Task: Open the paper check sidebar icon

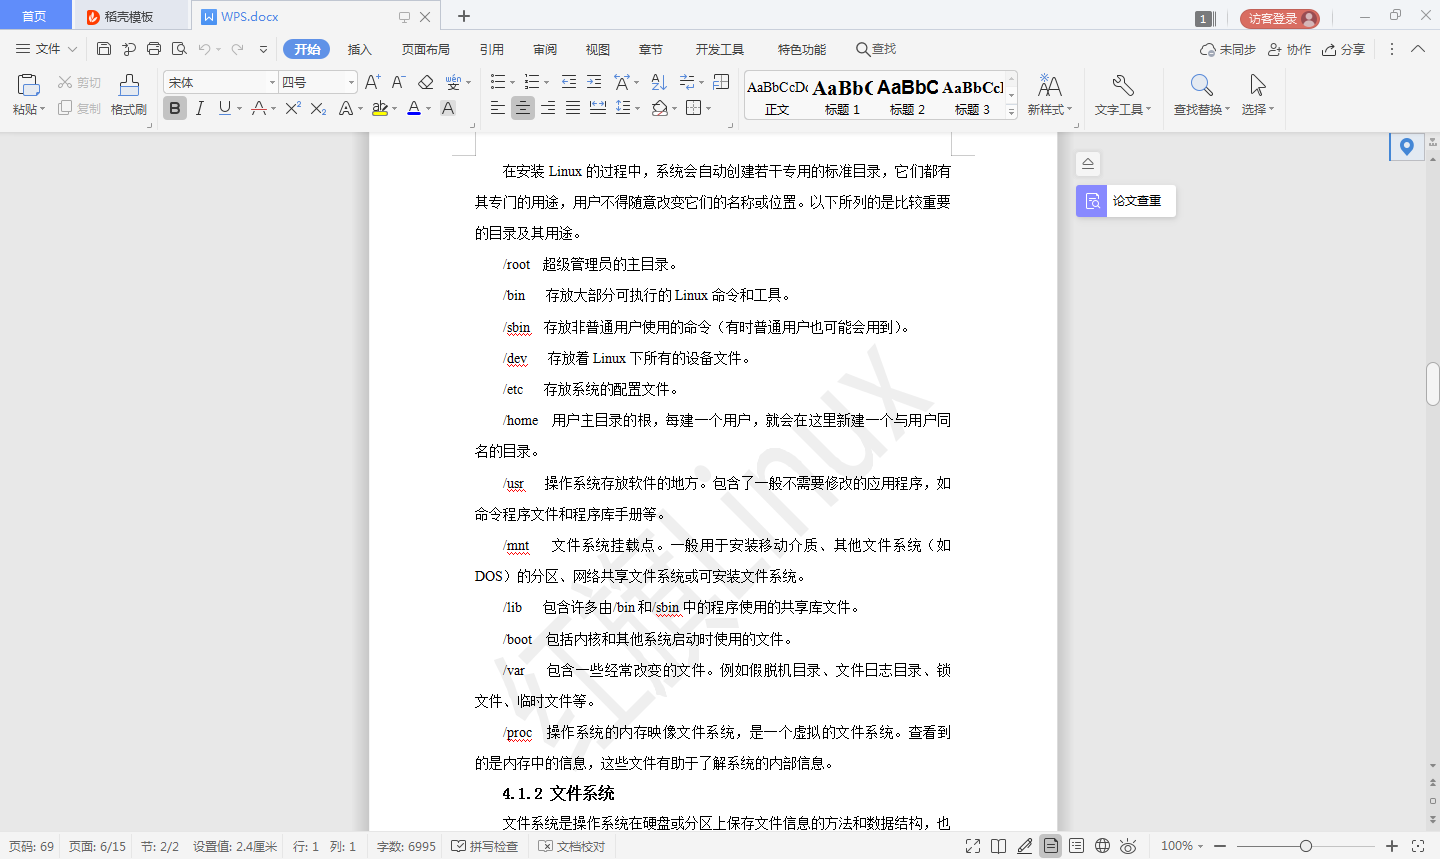Action: tap(1092, 201)
